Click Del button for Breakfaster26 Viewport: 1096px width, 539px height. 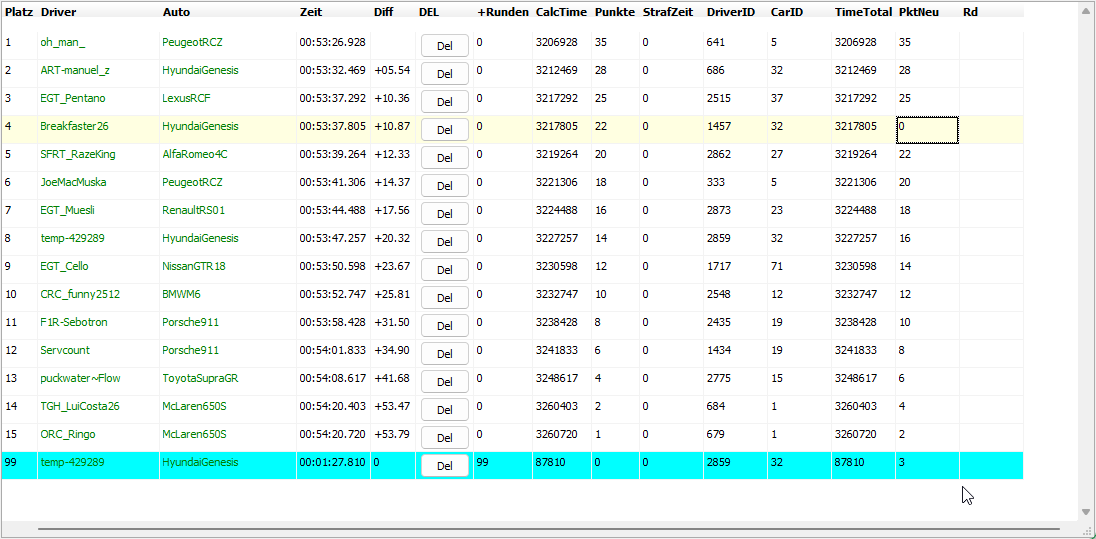pyautogui.click(x=445, y=130)
